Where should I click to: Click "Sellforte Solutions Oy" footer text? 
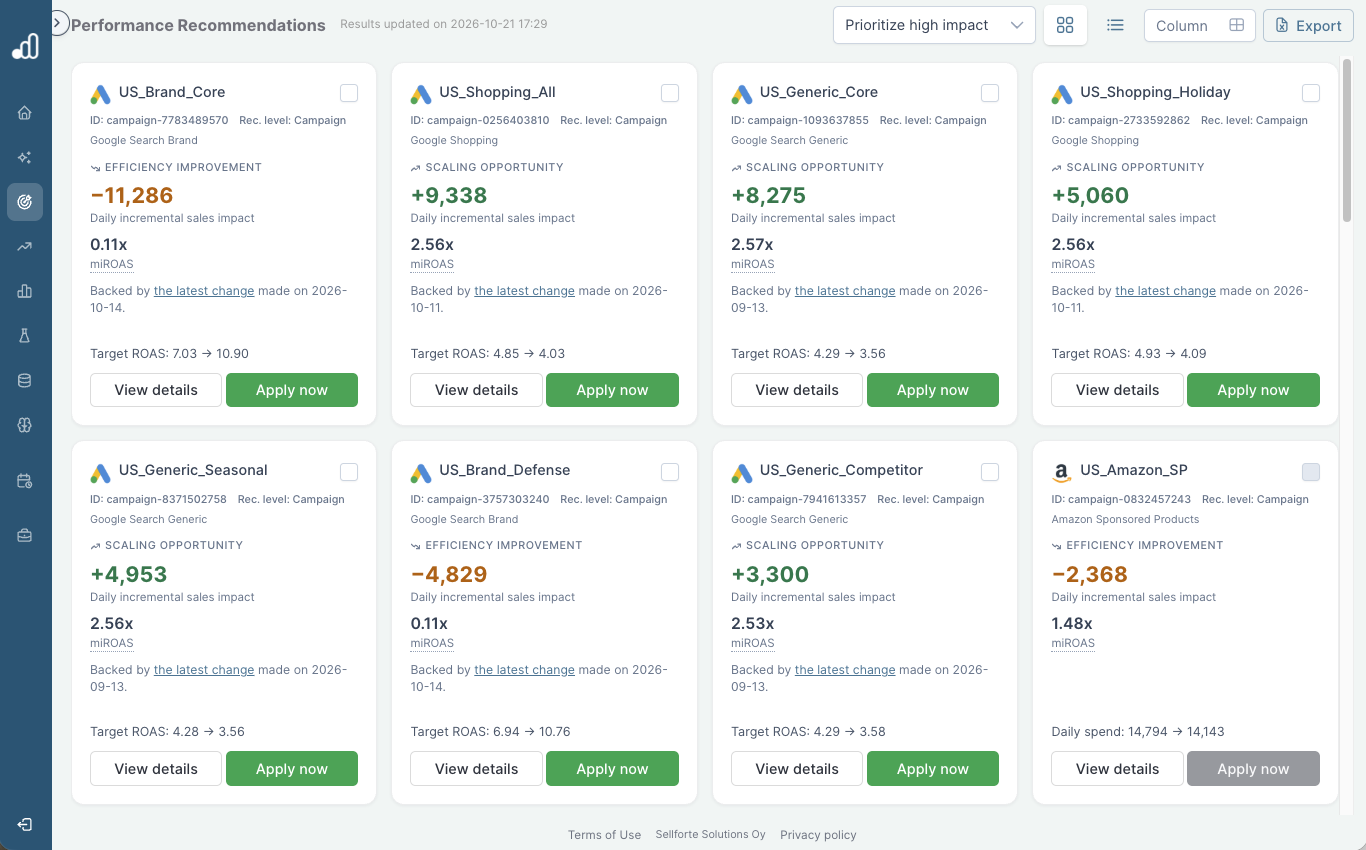coord(710,835)
